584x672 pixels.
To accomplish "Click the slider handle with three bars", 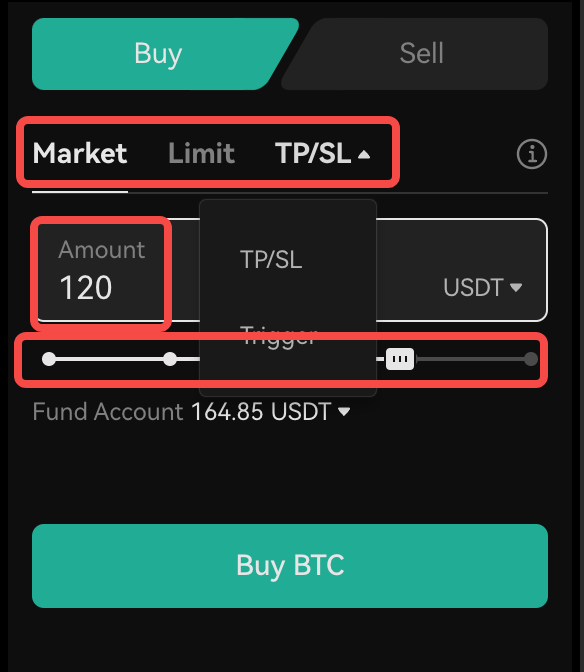I will tap(400, 359).
